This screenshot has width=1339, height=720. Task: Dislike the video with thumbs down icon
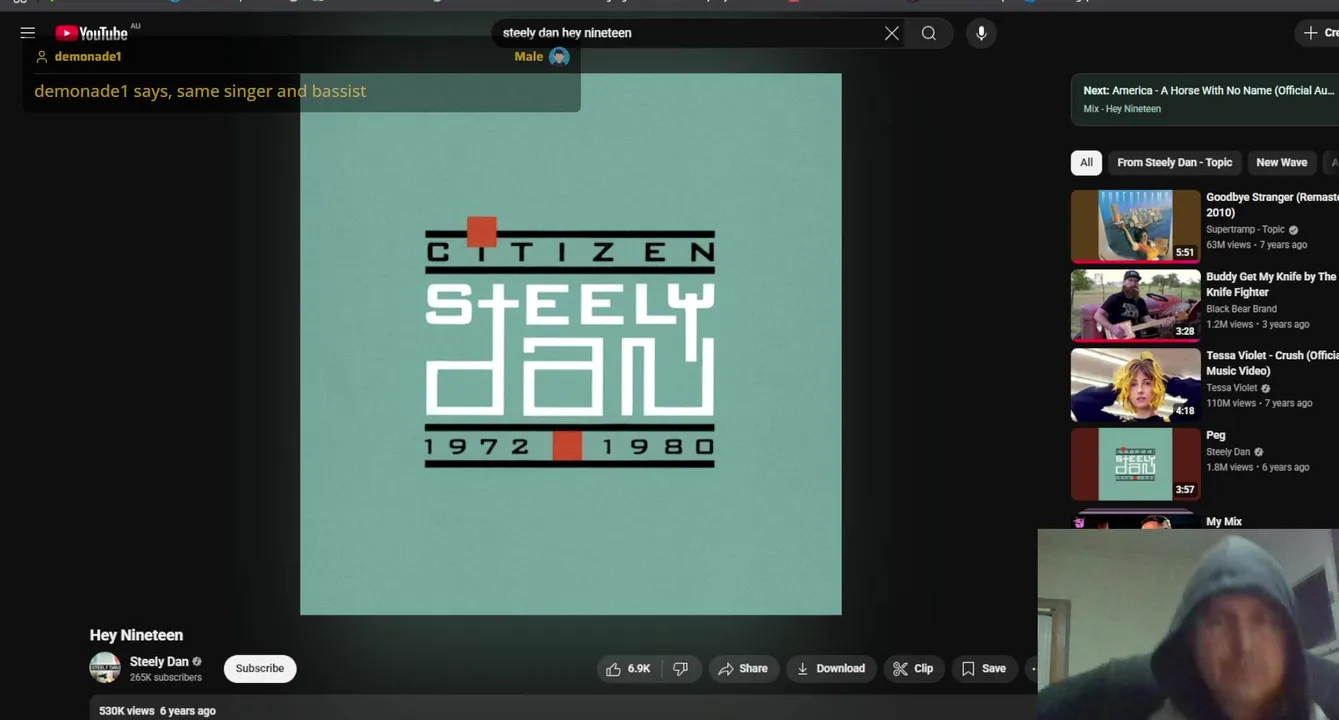point(681,669)
